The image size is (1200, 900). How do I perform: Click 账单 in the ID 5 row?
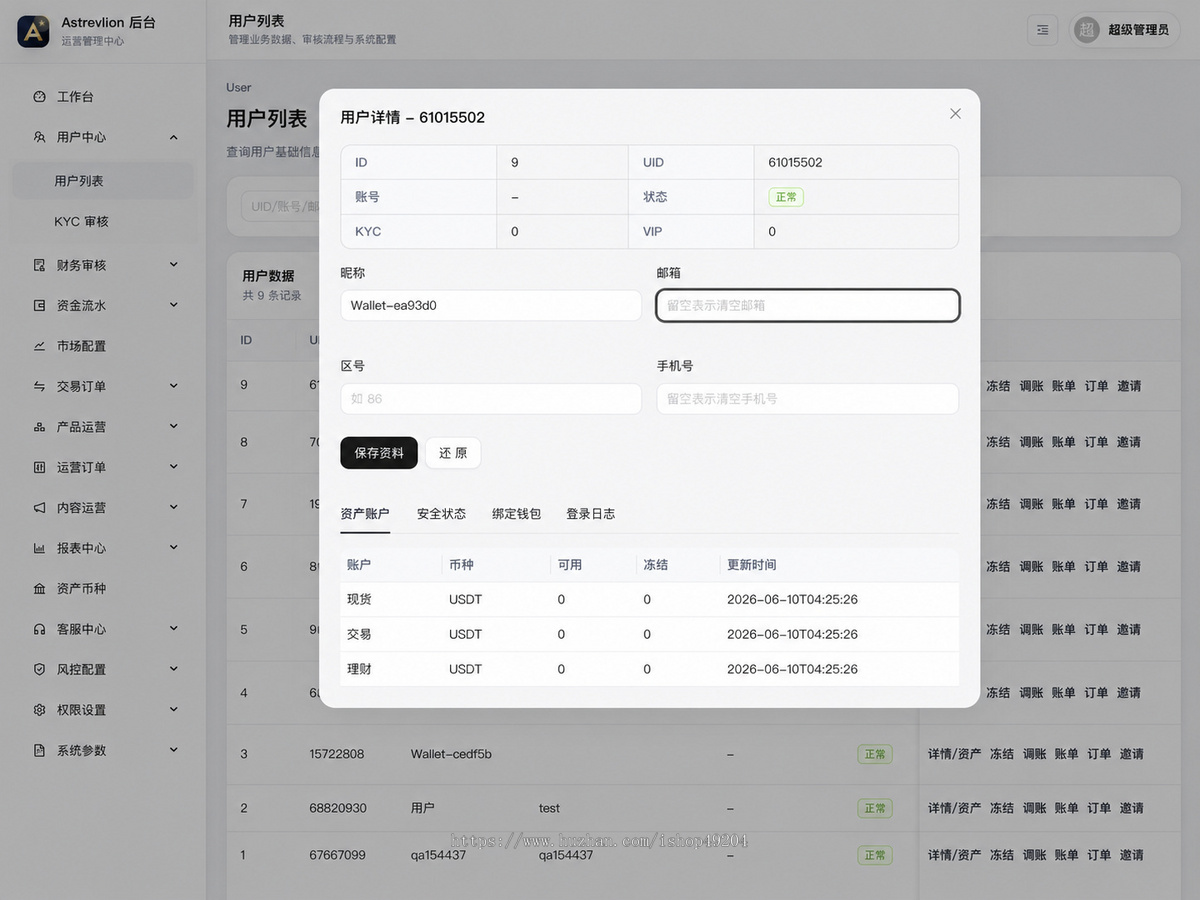click(x=1063, y=630)
